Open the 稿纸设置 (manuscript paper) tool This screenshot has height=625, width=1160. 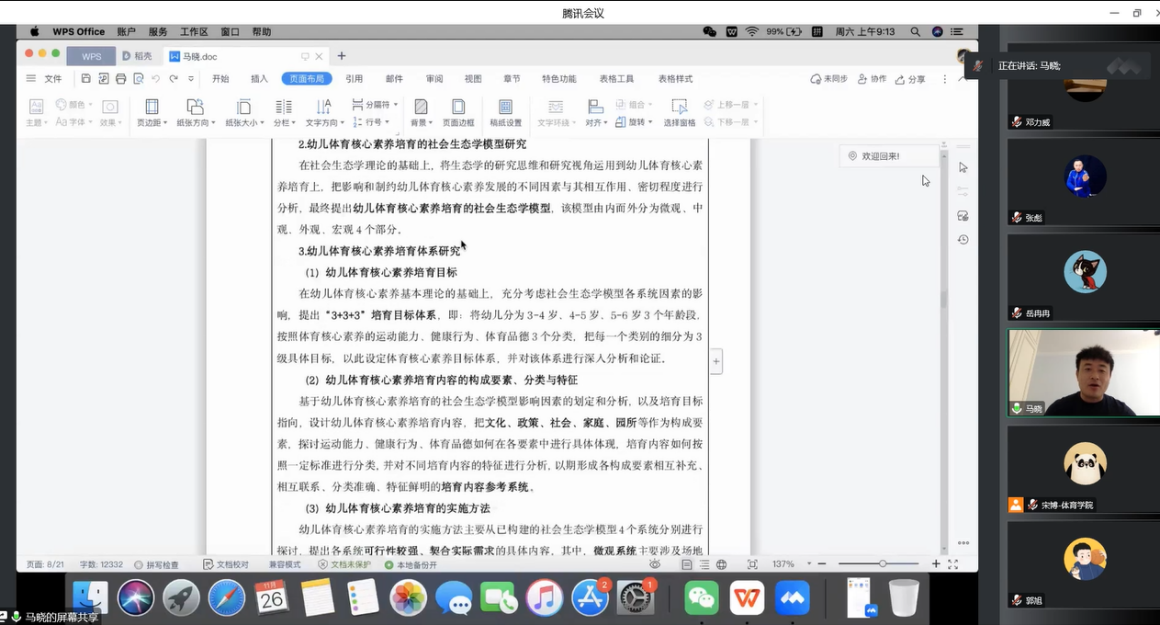pos(505,107)
